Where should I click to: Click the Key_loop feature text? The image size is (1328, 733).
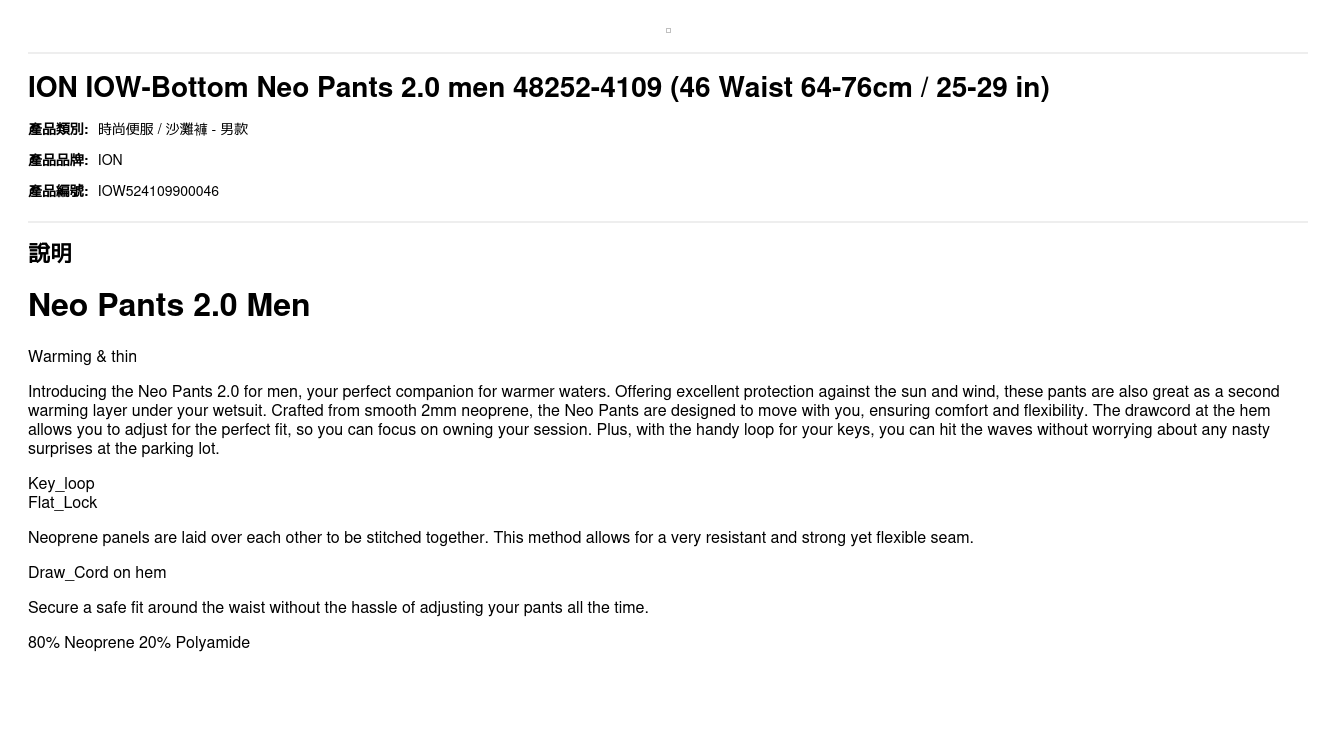click(x=61, y=484)
